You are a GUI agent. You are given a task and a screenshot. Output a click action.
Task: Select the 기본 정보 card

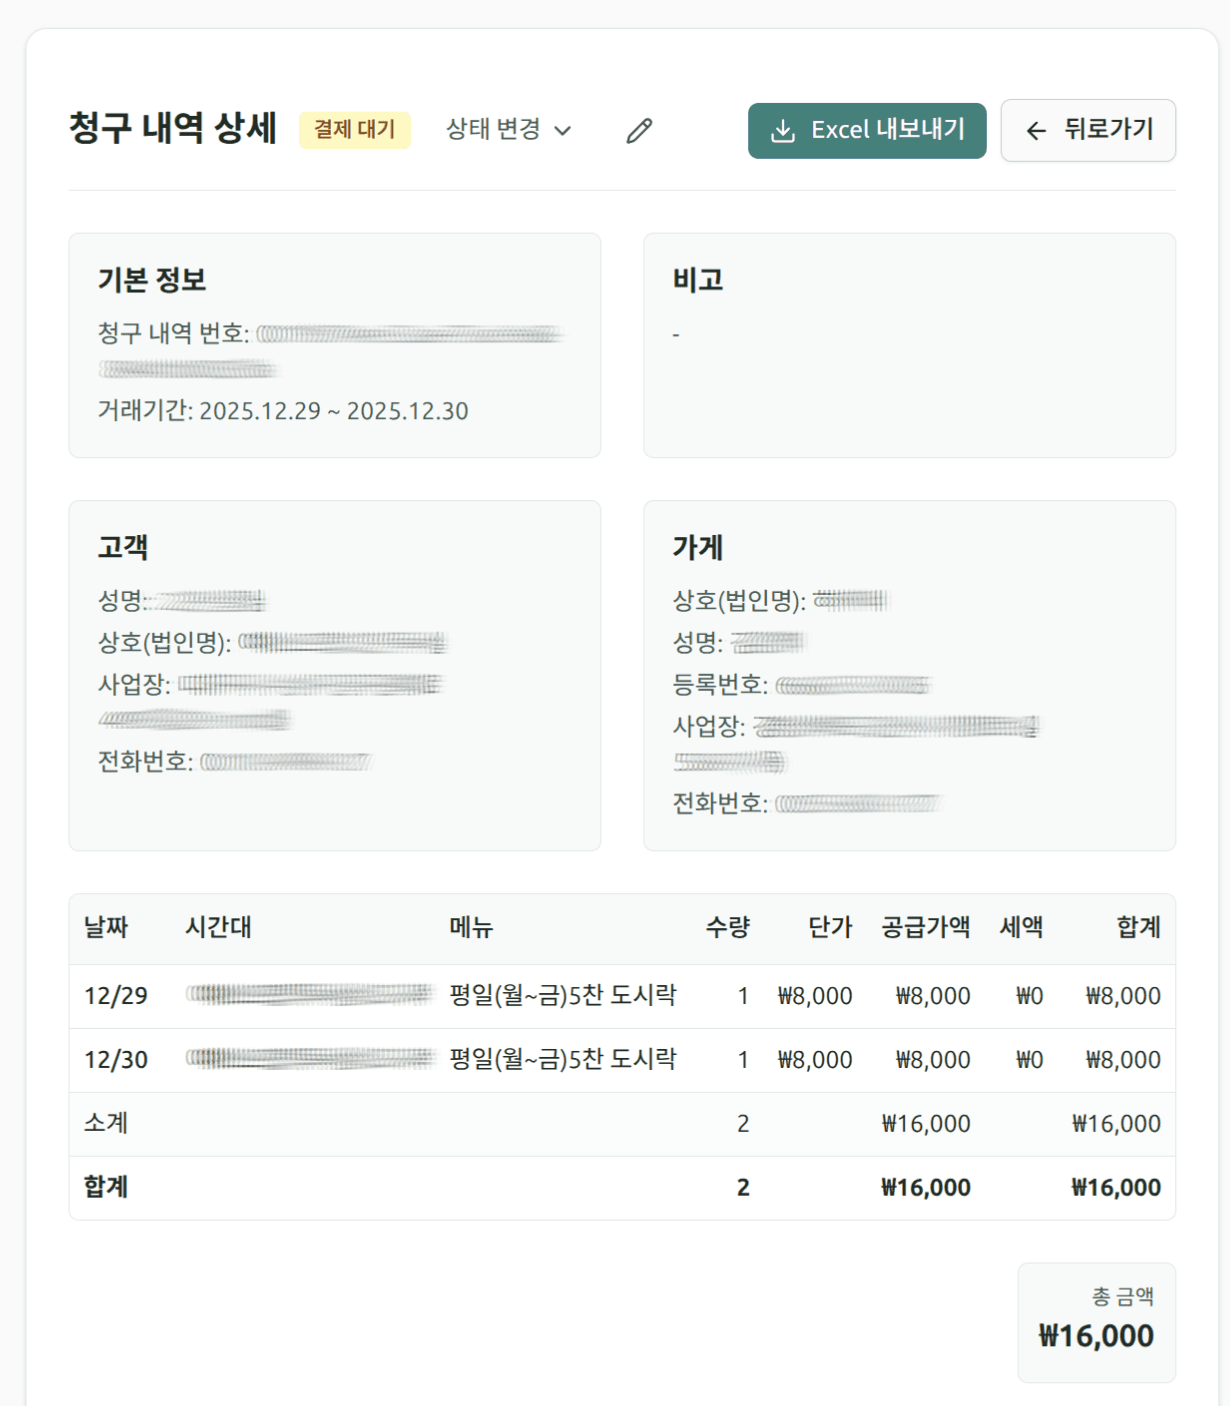point(335,345)
